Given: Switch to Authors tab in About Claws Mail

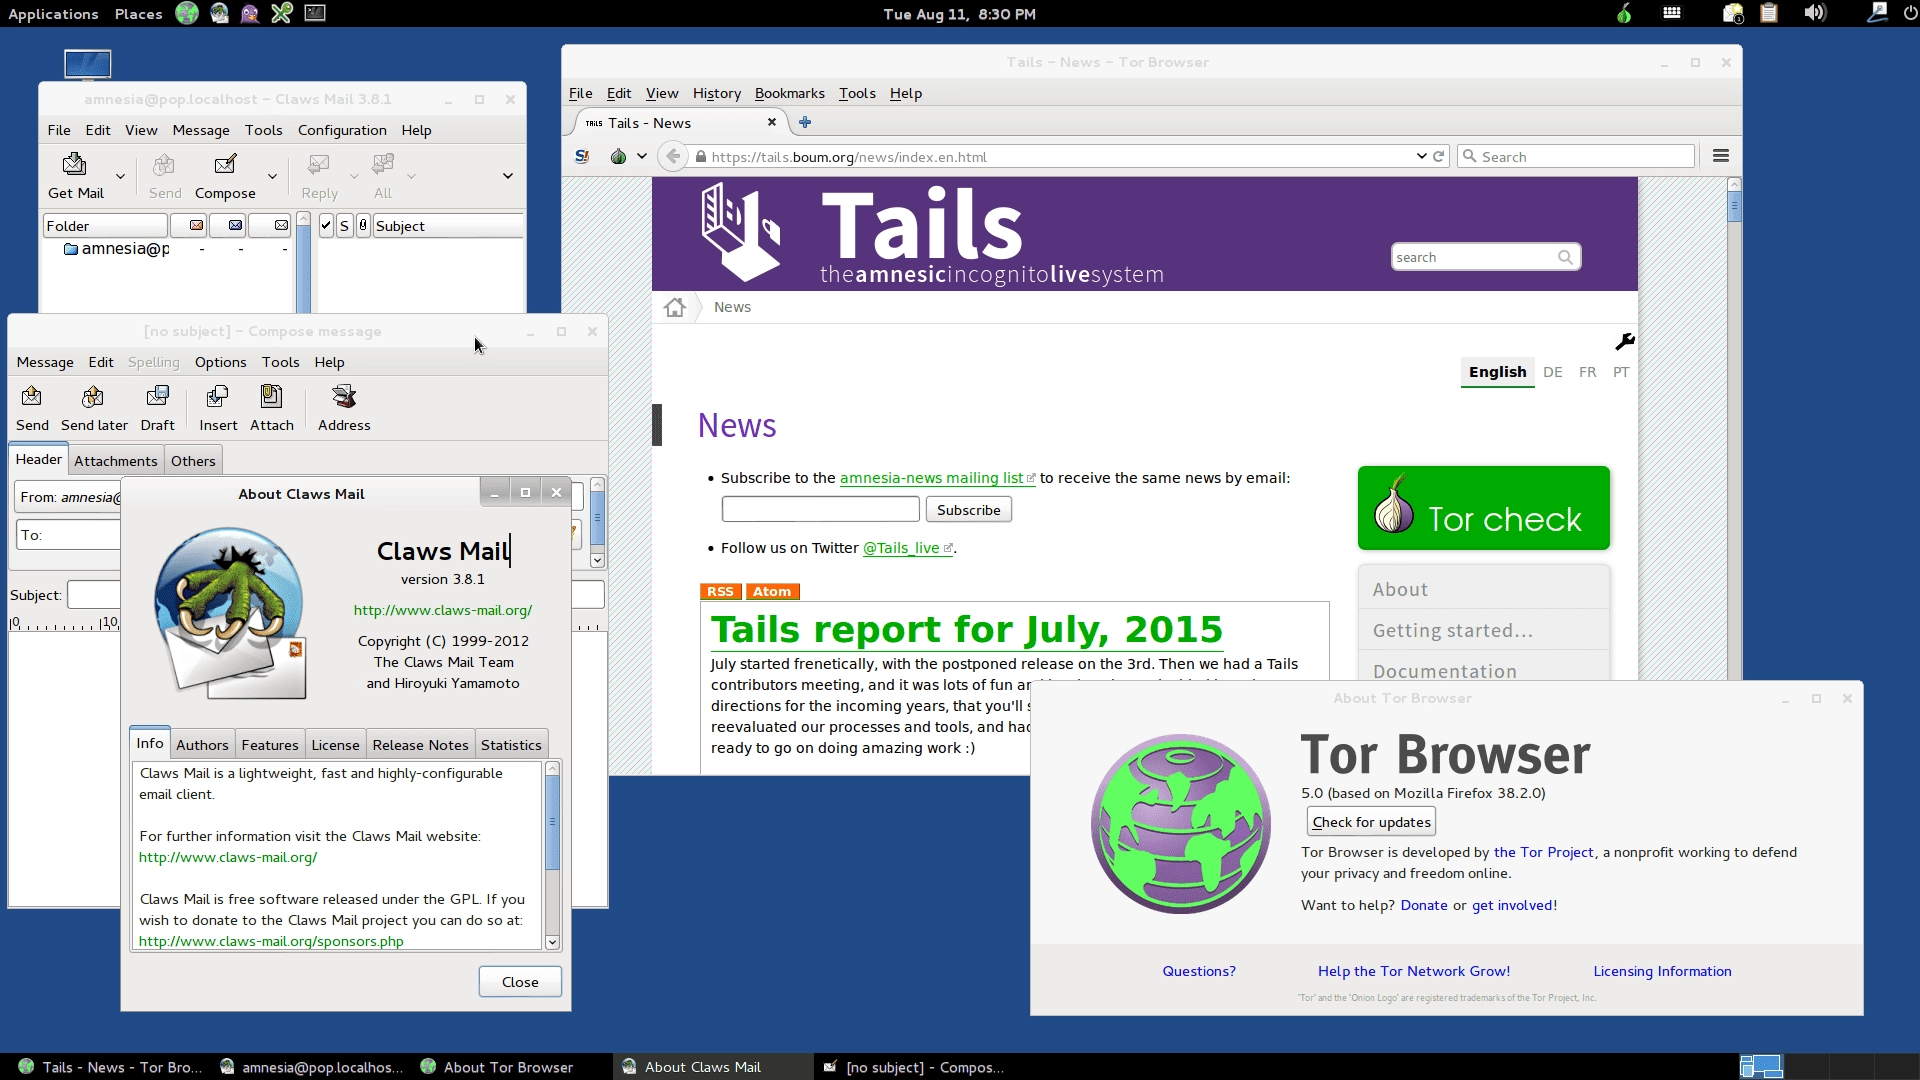Looking at the screenshot, I should pos(202,744).
